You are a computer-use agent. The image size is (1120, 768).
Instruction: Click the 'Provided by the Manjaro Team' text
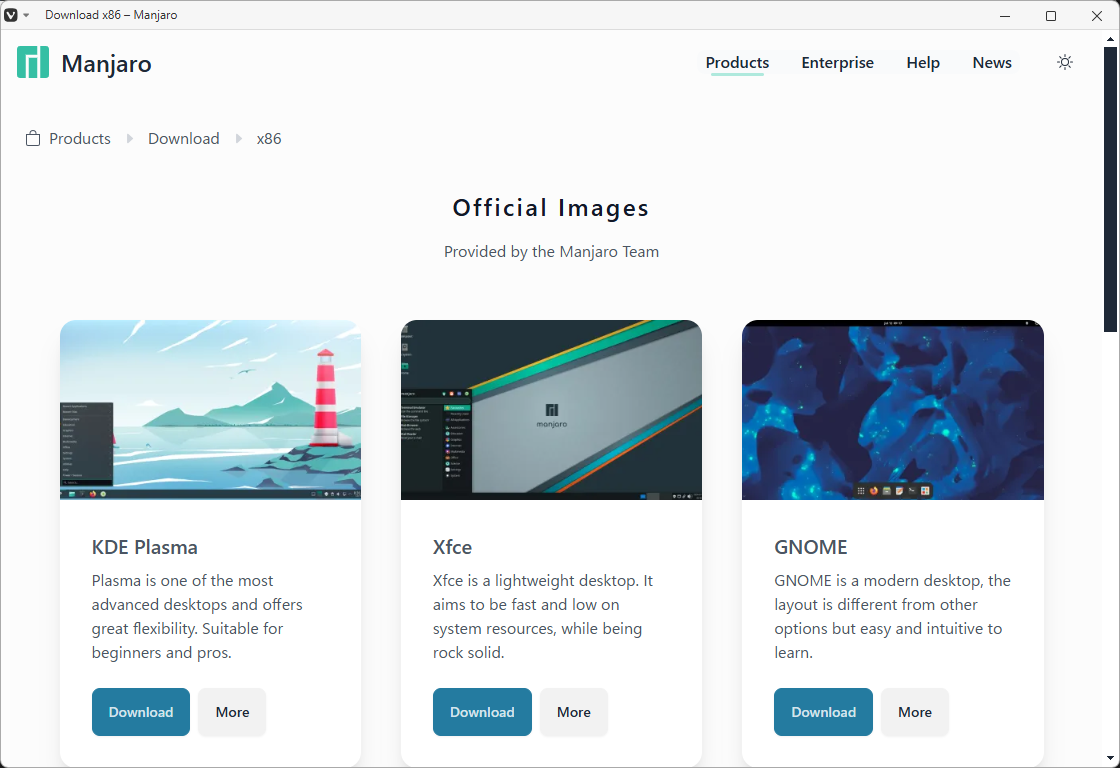551,251
